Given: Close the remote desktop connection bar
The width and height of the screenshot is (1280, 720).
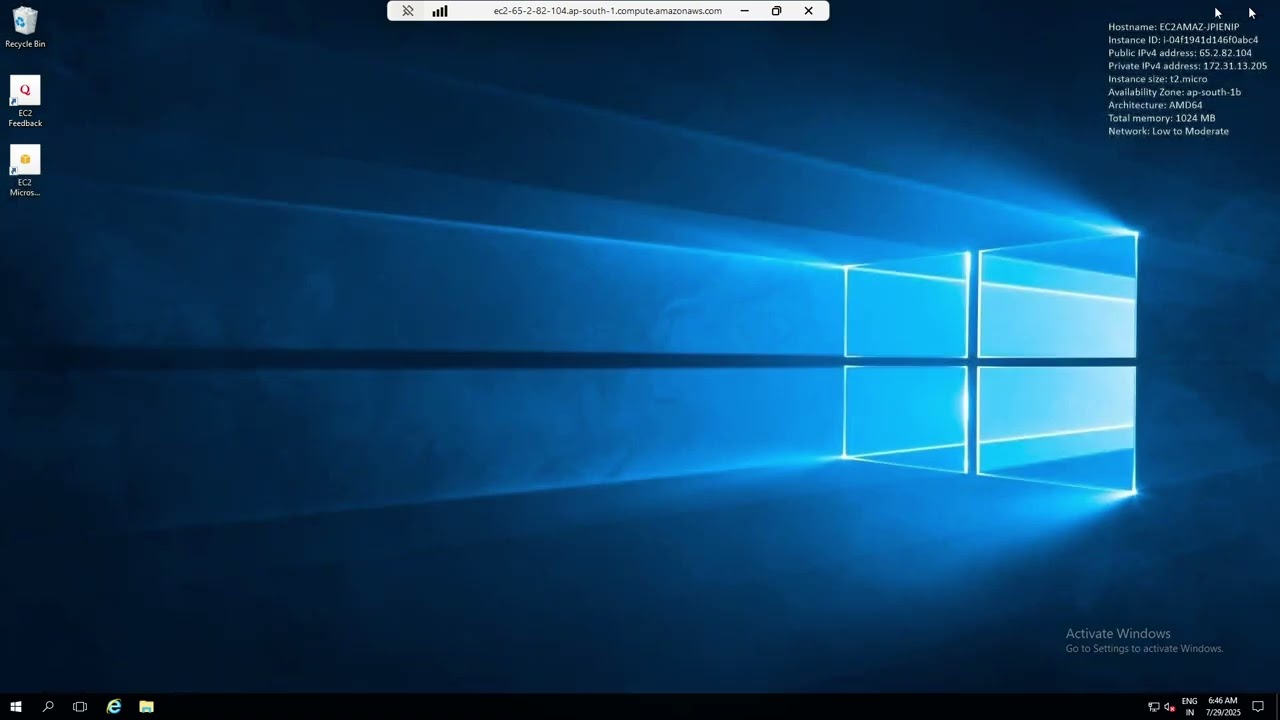Looking at the screenshot, I should tap(808, 11).
